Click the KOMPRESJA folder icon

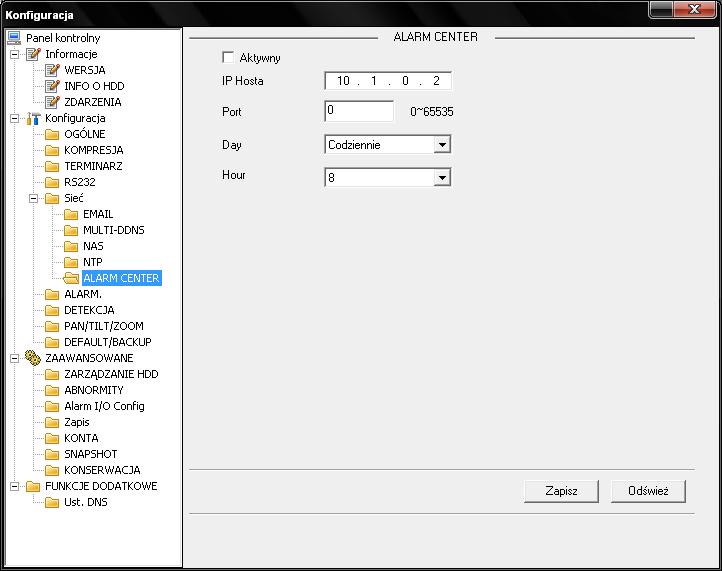coord(53,150)
